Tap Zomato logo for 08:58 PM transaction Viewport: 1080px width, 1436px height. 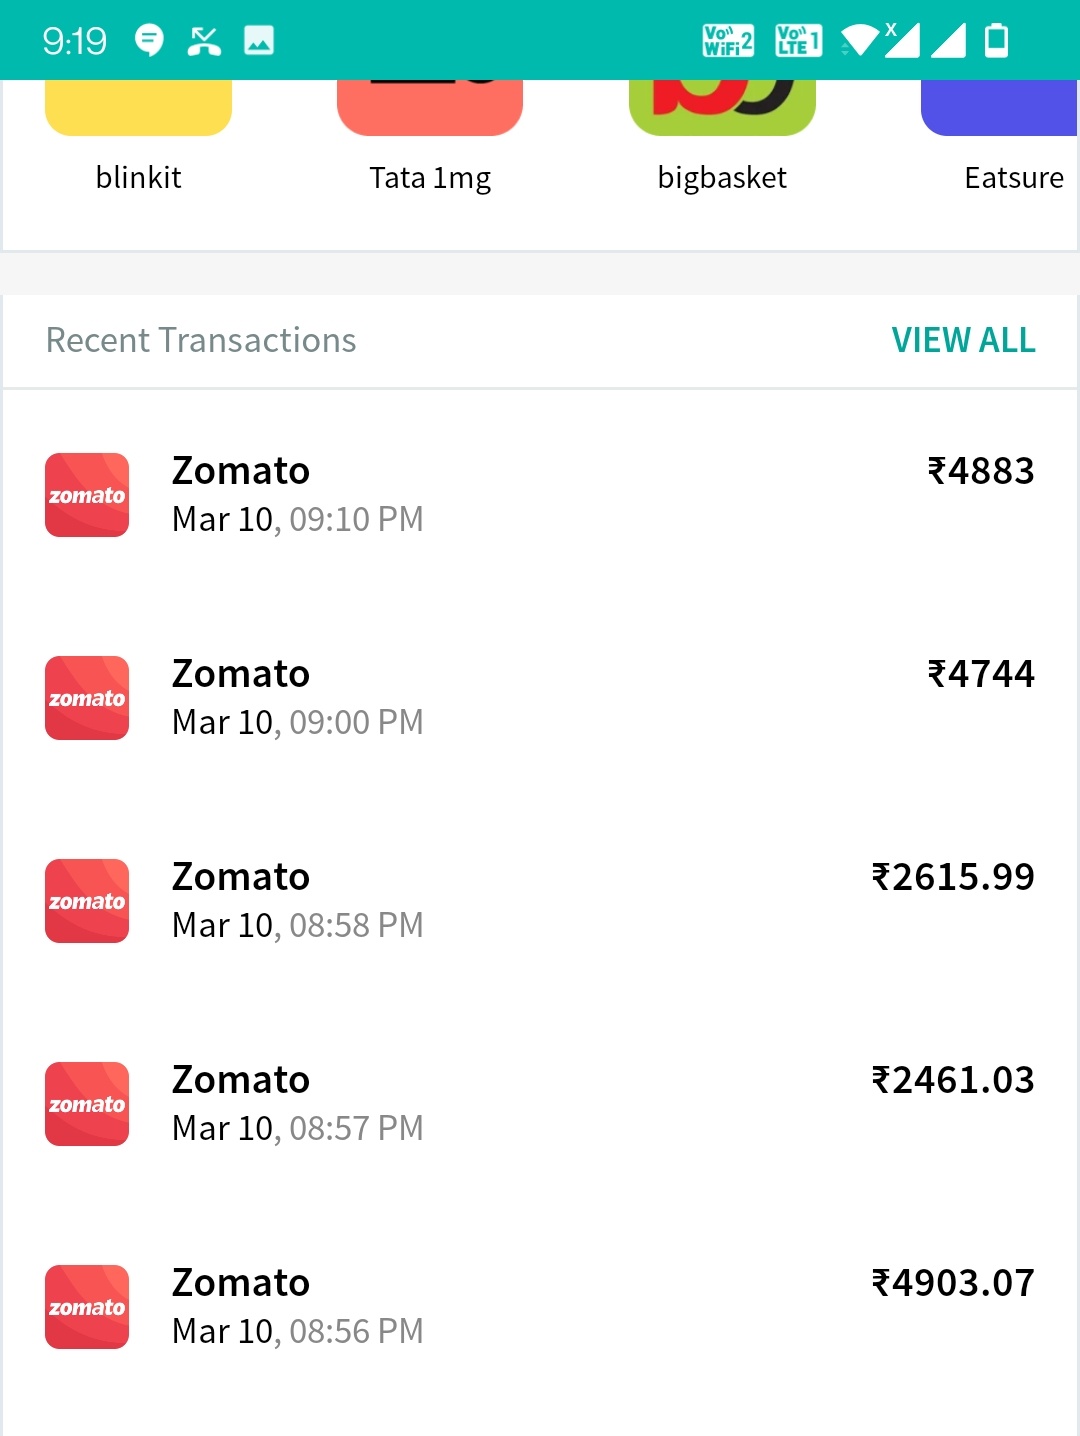[x=87, y=901]
